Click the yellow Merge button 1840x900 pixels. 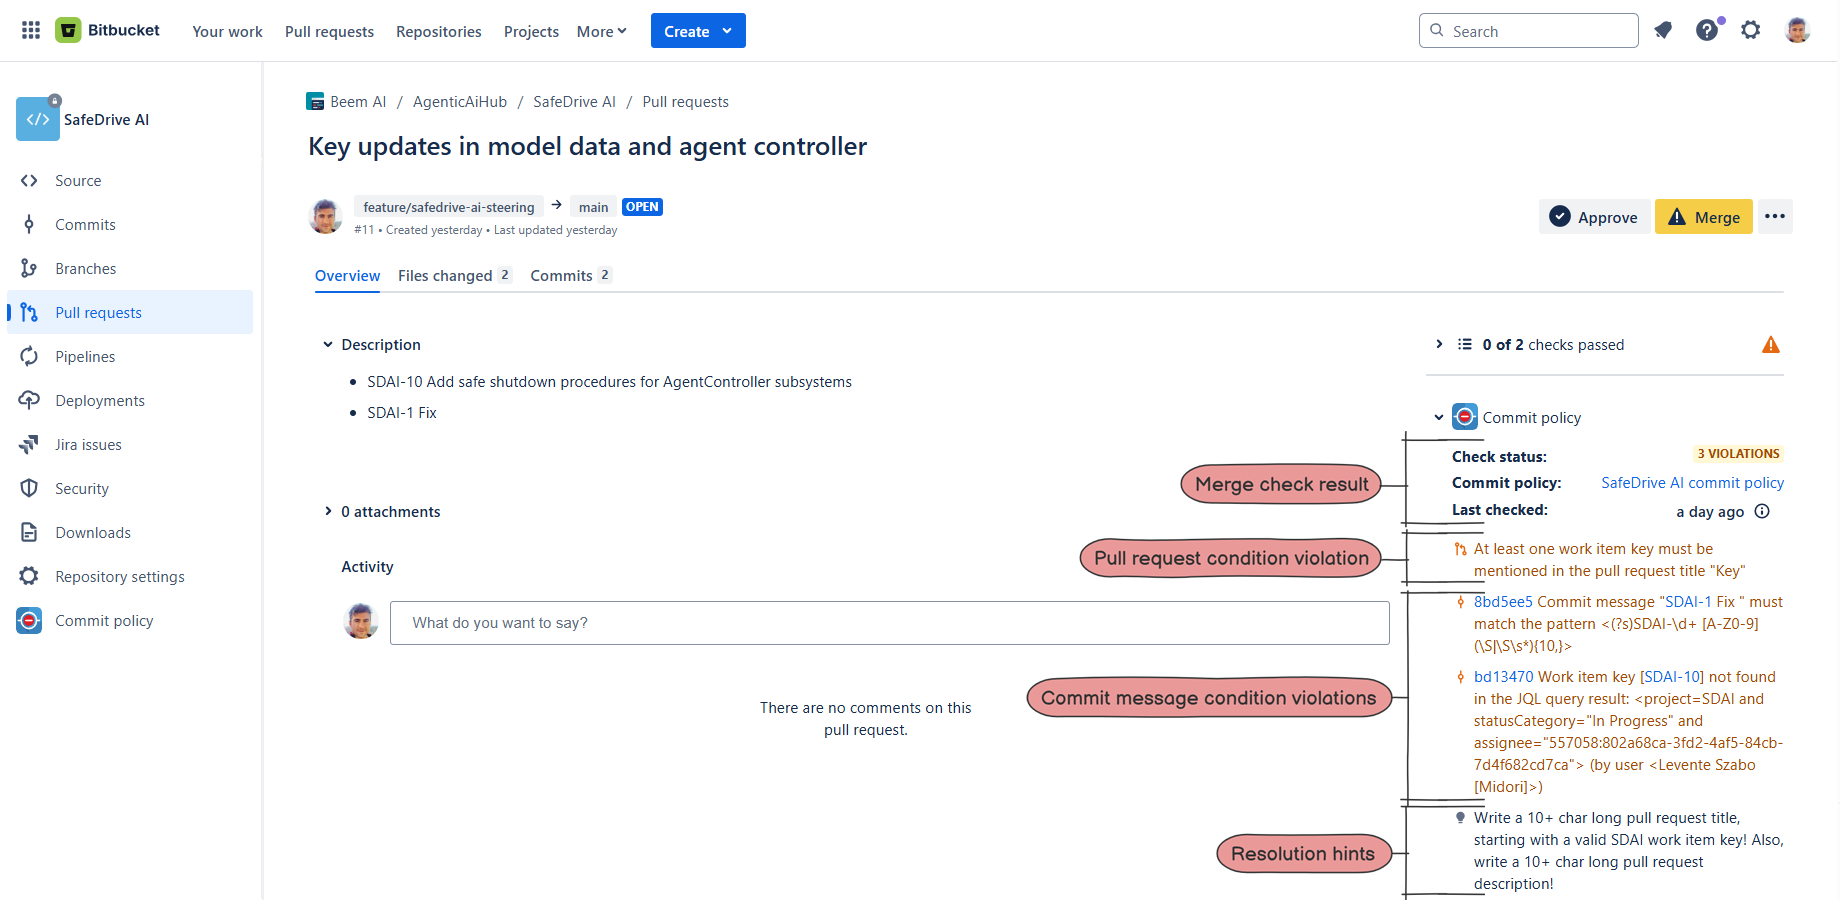tap(1703, 217)
